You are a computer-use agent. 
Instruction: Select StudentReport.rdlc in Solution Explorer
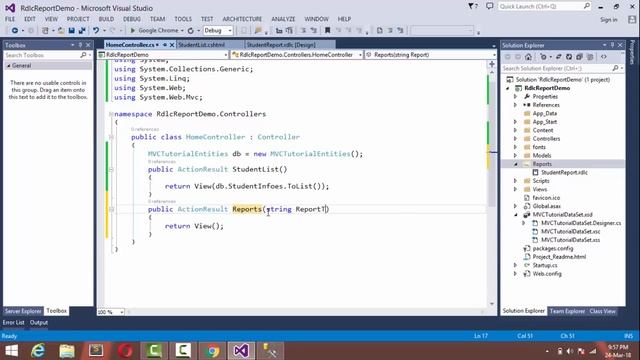pos(564,173)
